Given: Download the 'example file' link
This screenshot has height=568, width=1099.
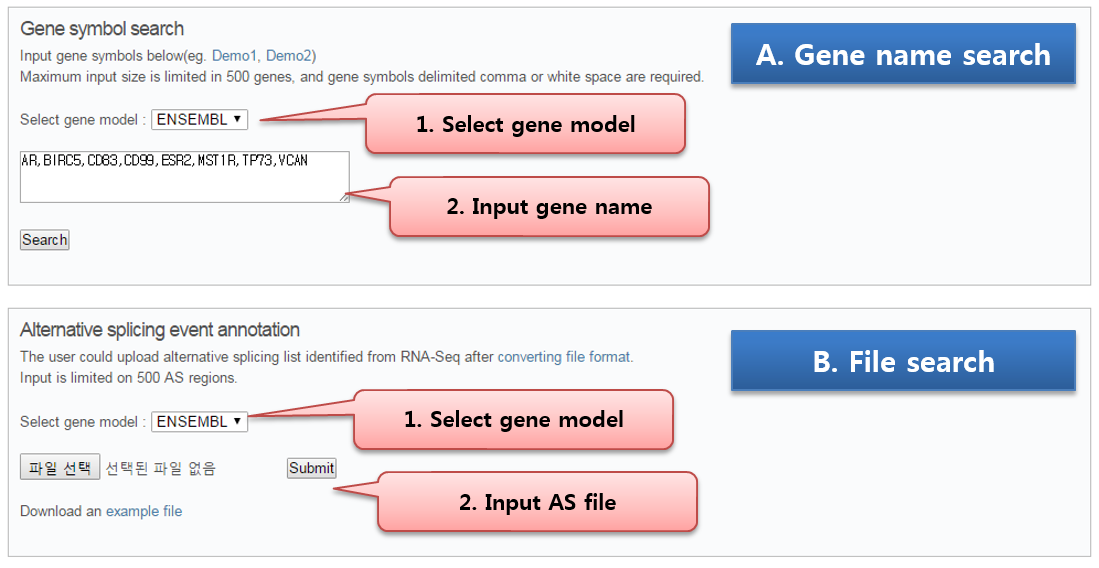Looking at the screenshot, I should (x=144, y=511).
